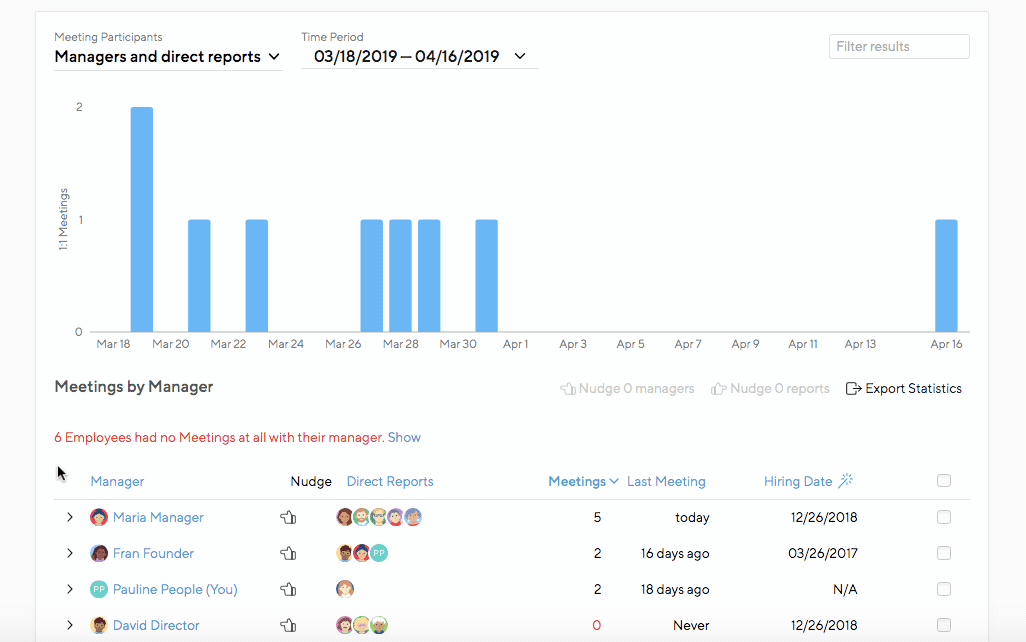This screenshot has width=1026, height=642.
Task: Click Maria Manager's avatar picture
Action: tap(99, 518)
